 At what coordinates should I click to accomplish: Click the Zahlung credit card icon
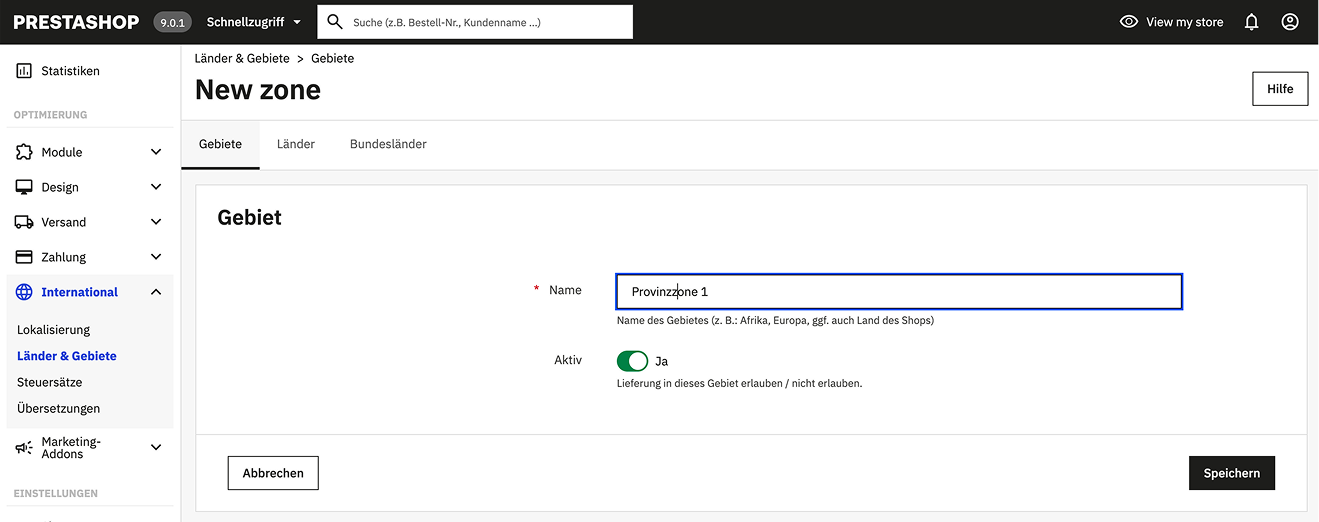[24, 257]
